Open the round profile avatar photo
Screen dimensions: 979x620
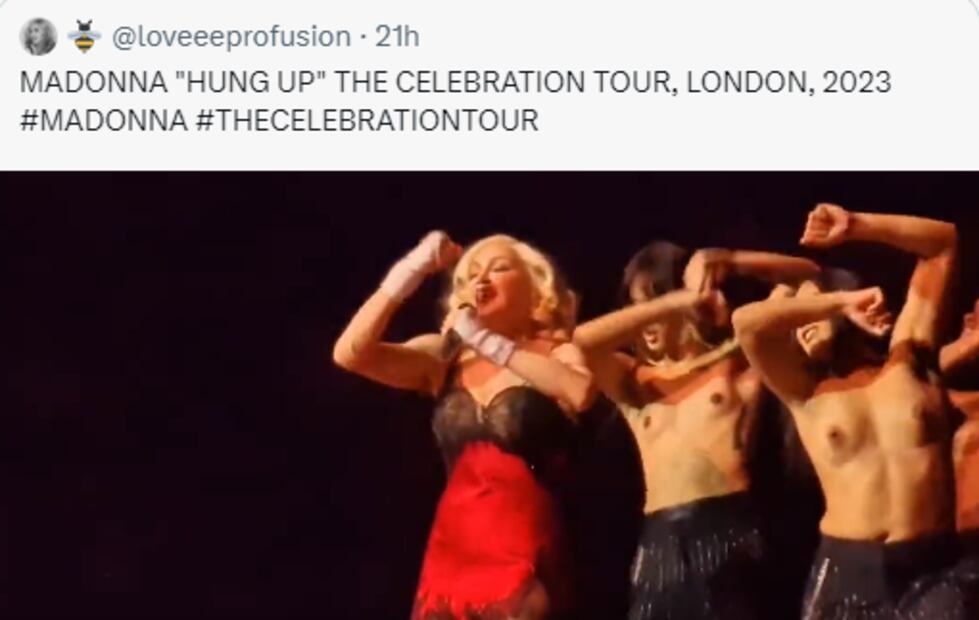click(38, 36)
